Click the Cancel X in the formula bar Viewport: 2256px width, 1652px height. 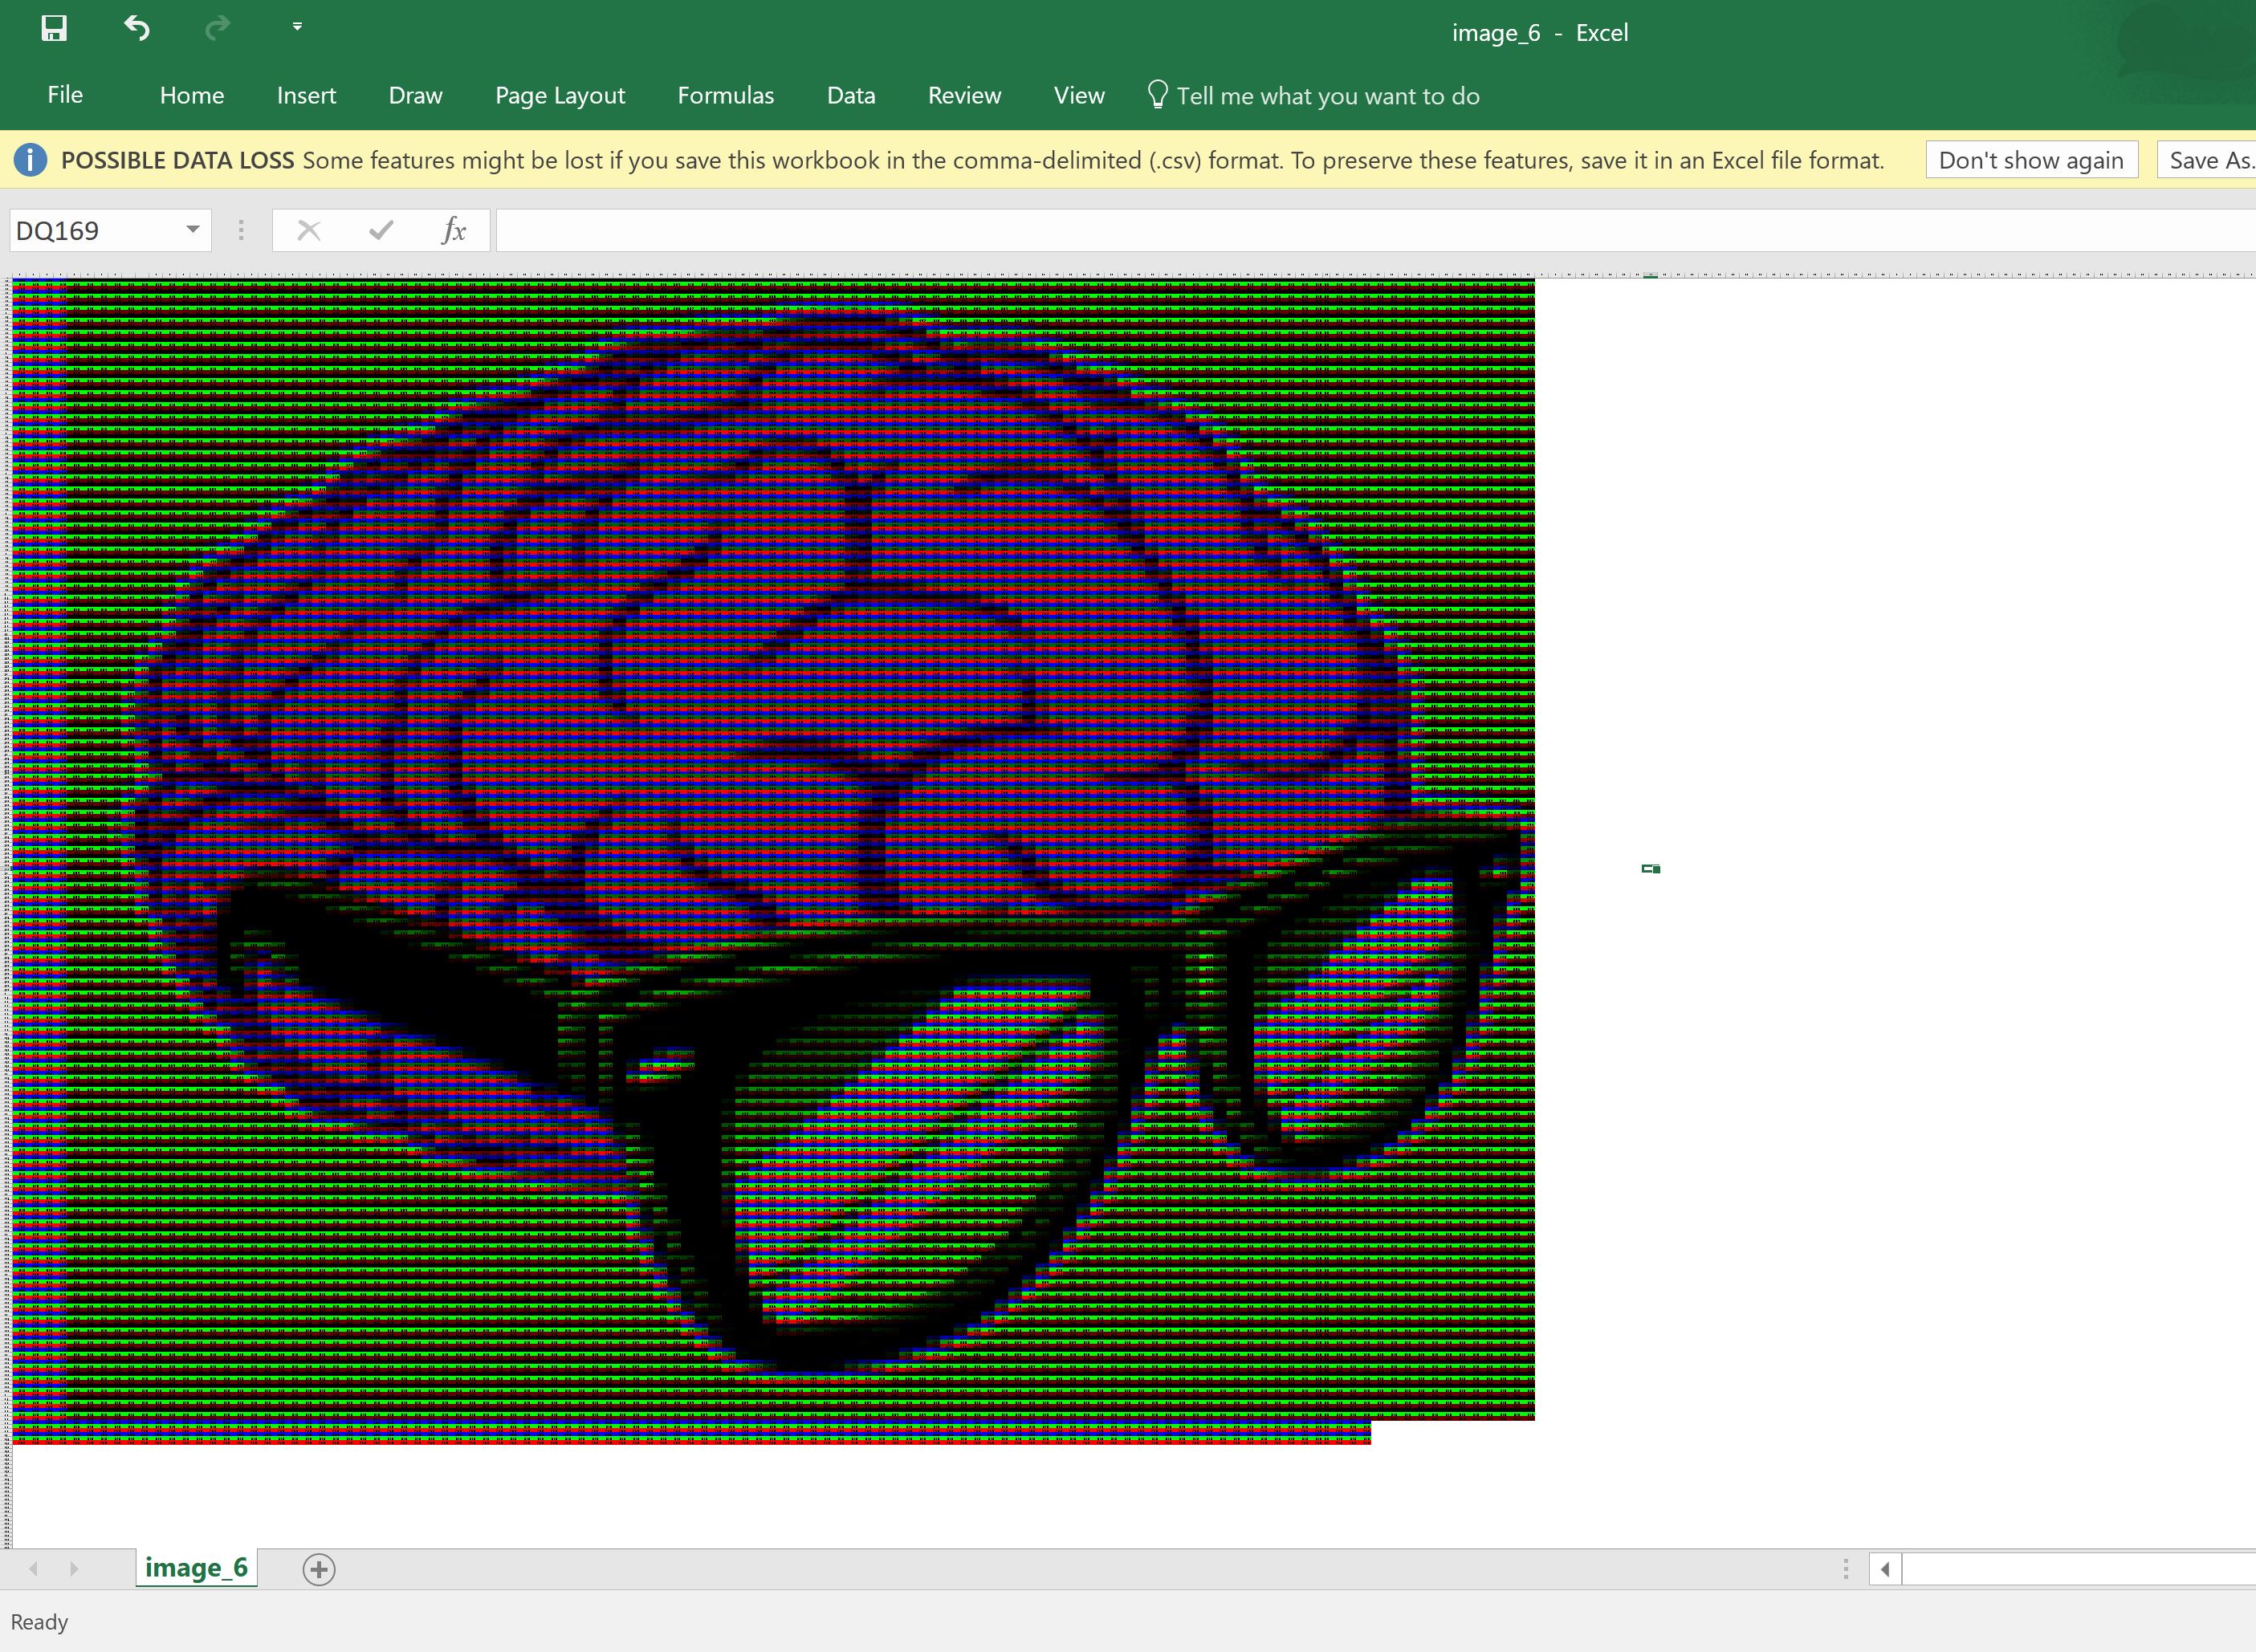(309, 230)
